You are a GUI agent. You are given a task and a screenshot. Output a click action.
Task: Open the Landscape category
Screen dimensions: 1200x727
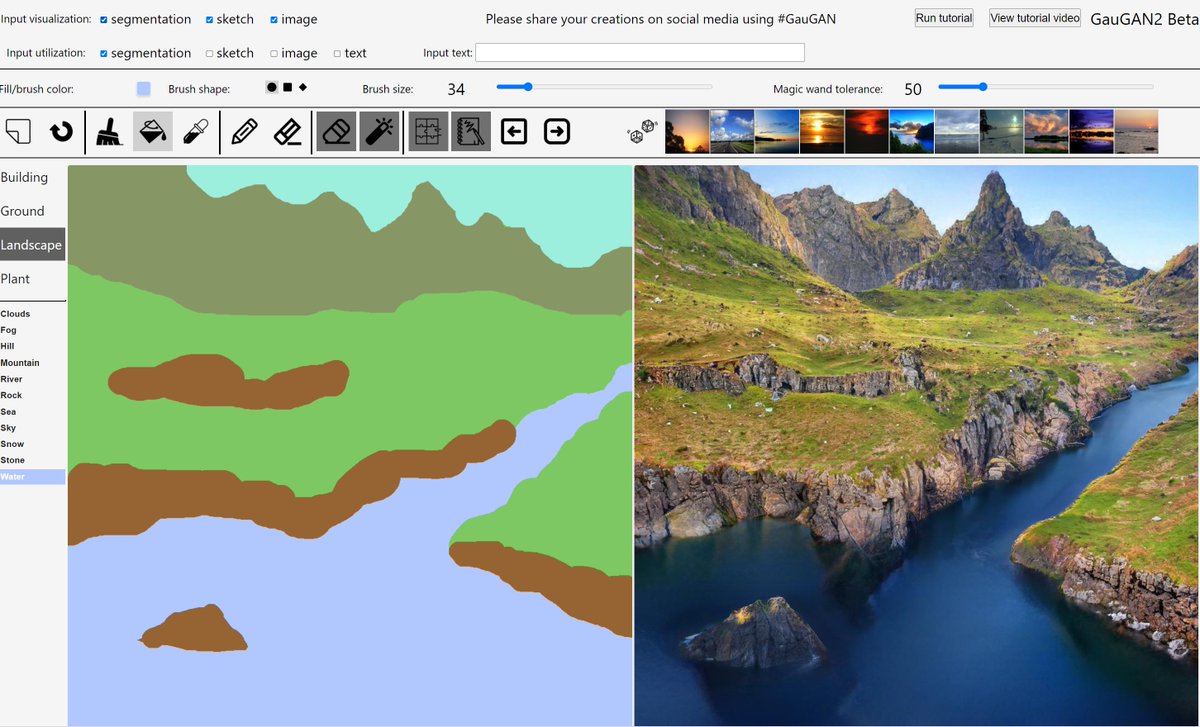pos(32,245)
